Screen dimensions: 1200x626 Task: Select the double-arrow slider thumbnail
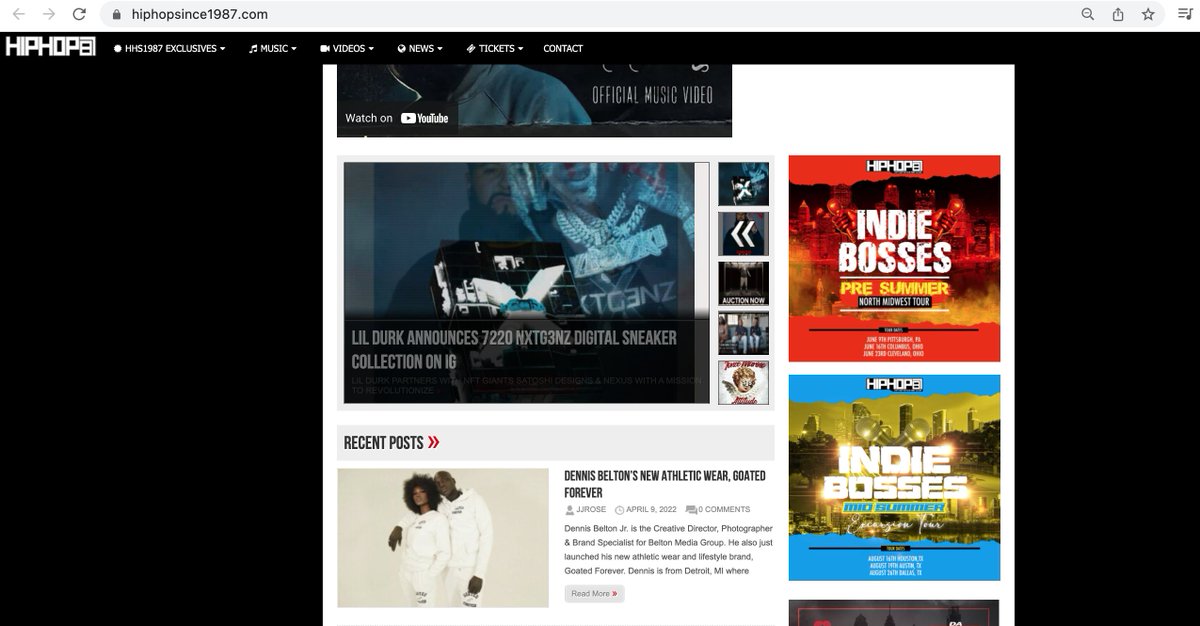coord(743,234)
